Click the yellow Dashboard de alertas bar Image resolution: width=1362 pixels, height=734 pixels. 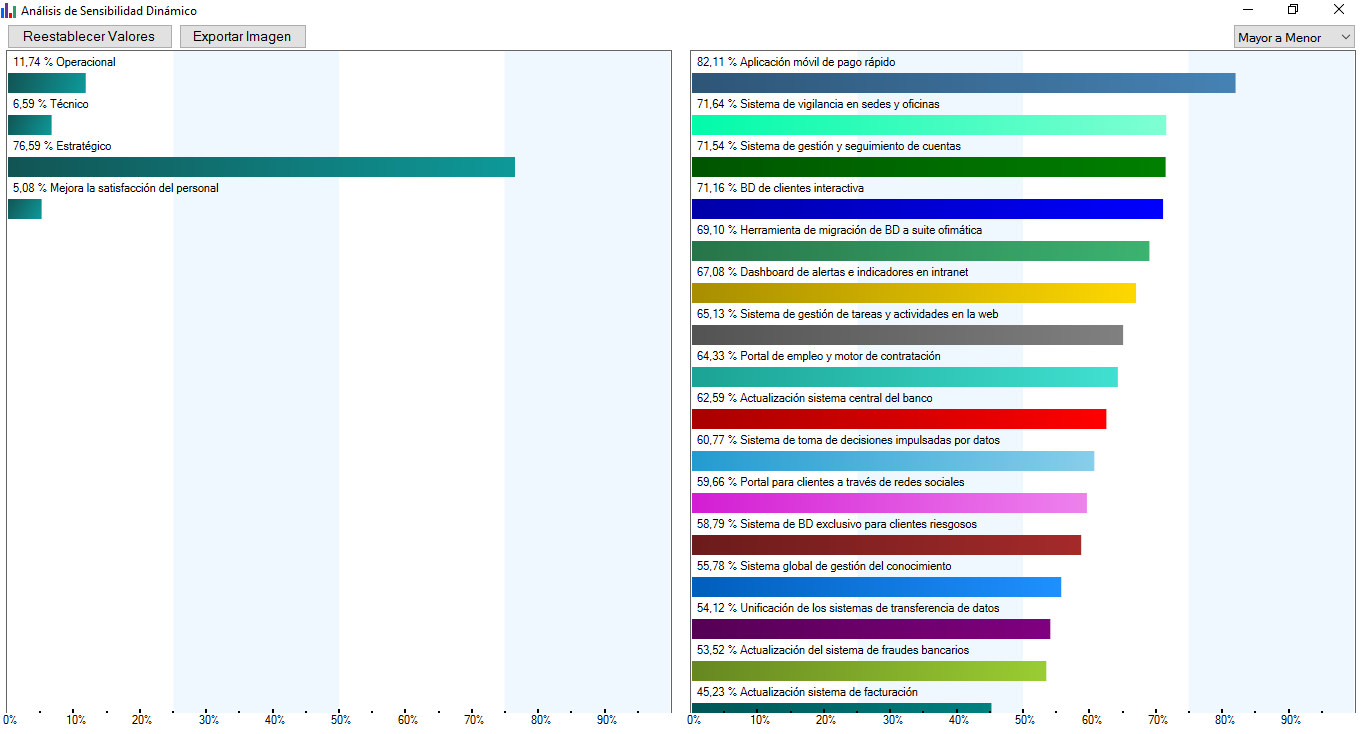914,293
